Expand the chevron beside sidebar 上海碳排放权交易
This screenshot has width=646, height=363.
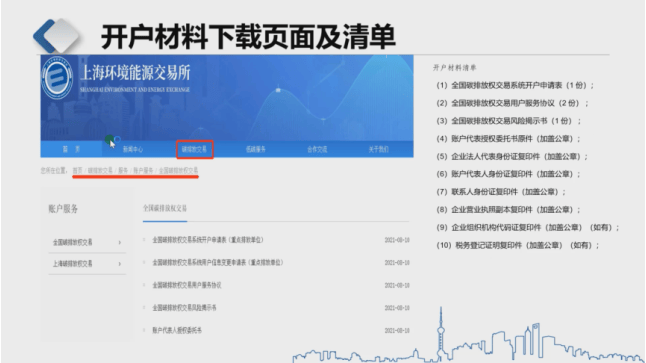click(x=119, y=264)
